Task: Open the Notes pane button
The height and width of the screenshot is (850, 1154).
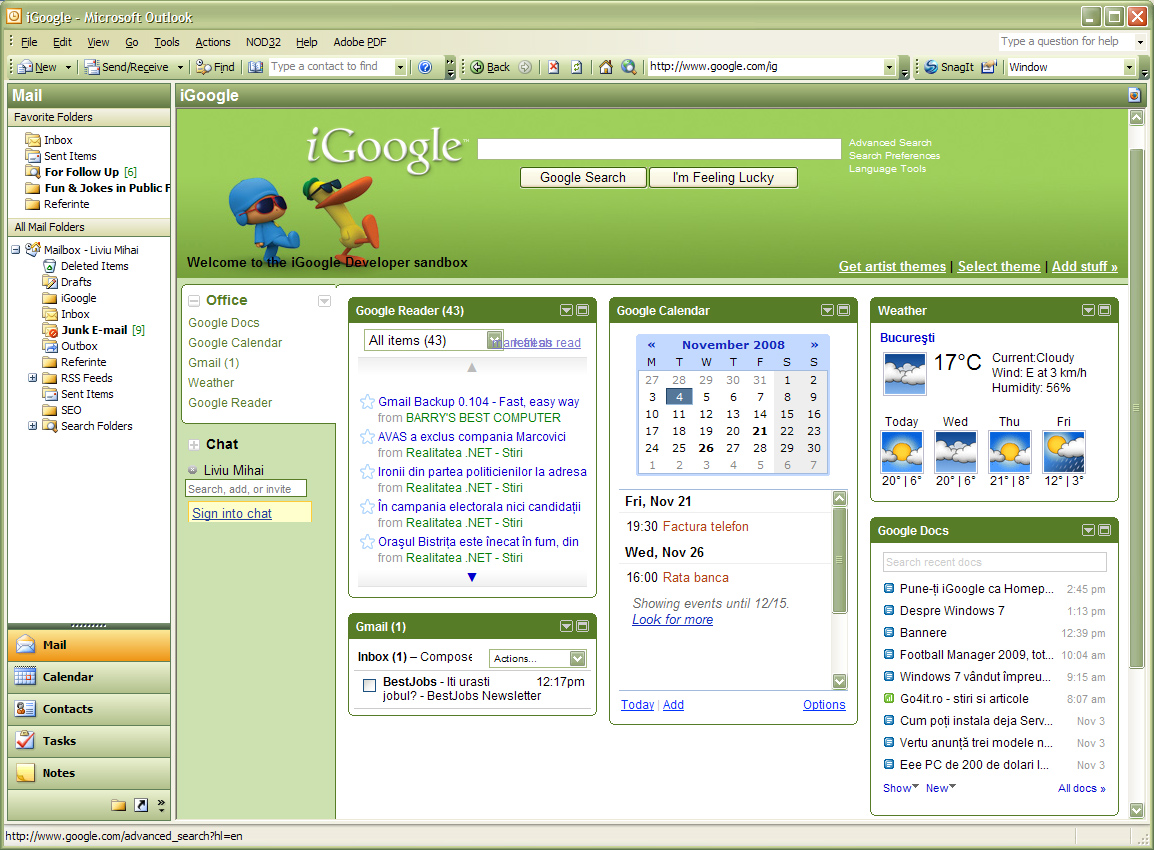Action: coord(89,773)
